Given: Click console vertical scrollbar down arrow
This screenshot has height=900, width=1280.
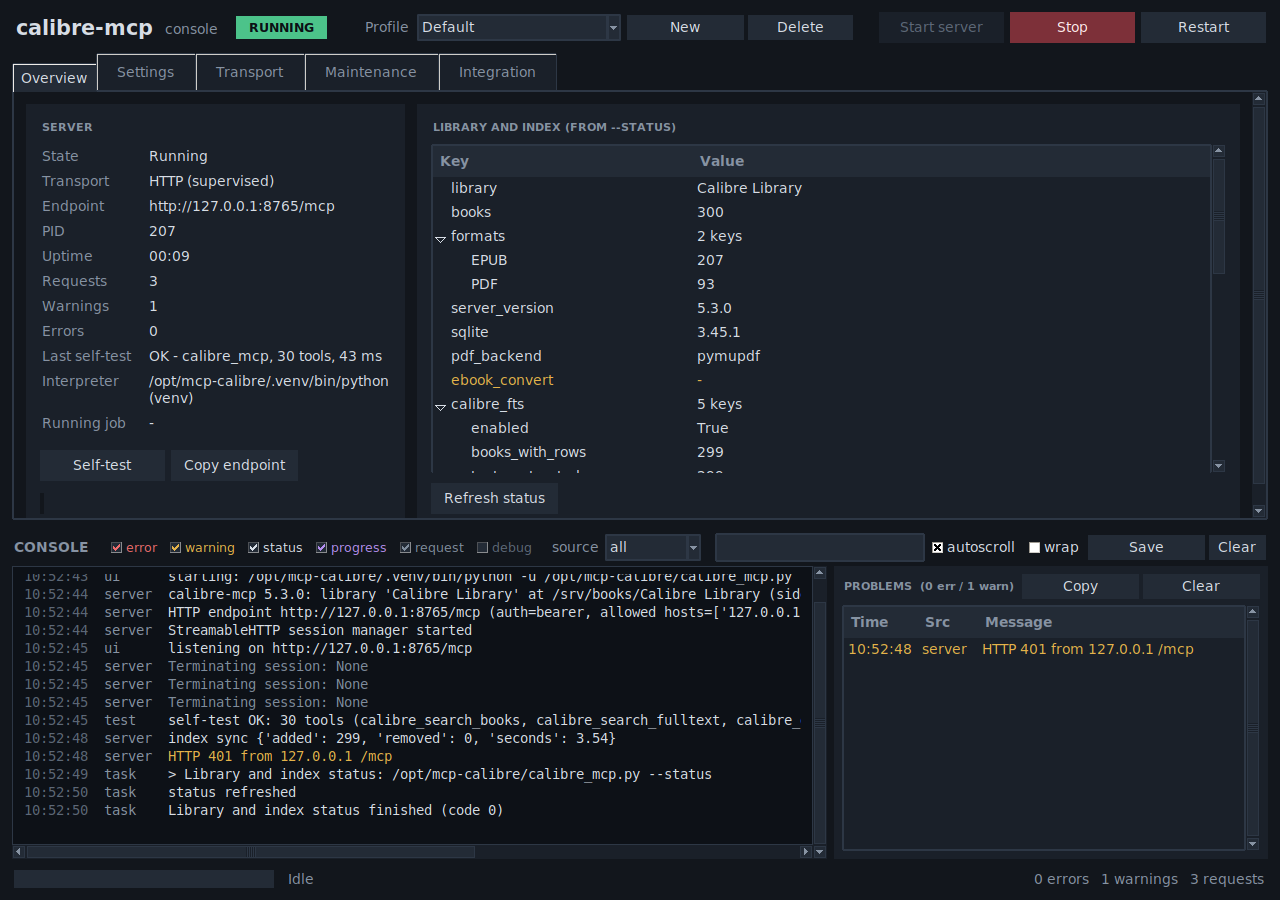Looking at the screenshot, I should pyautogui.click(x=820, y=852).
